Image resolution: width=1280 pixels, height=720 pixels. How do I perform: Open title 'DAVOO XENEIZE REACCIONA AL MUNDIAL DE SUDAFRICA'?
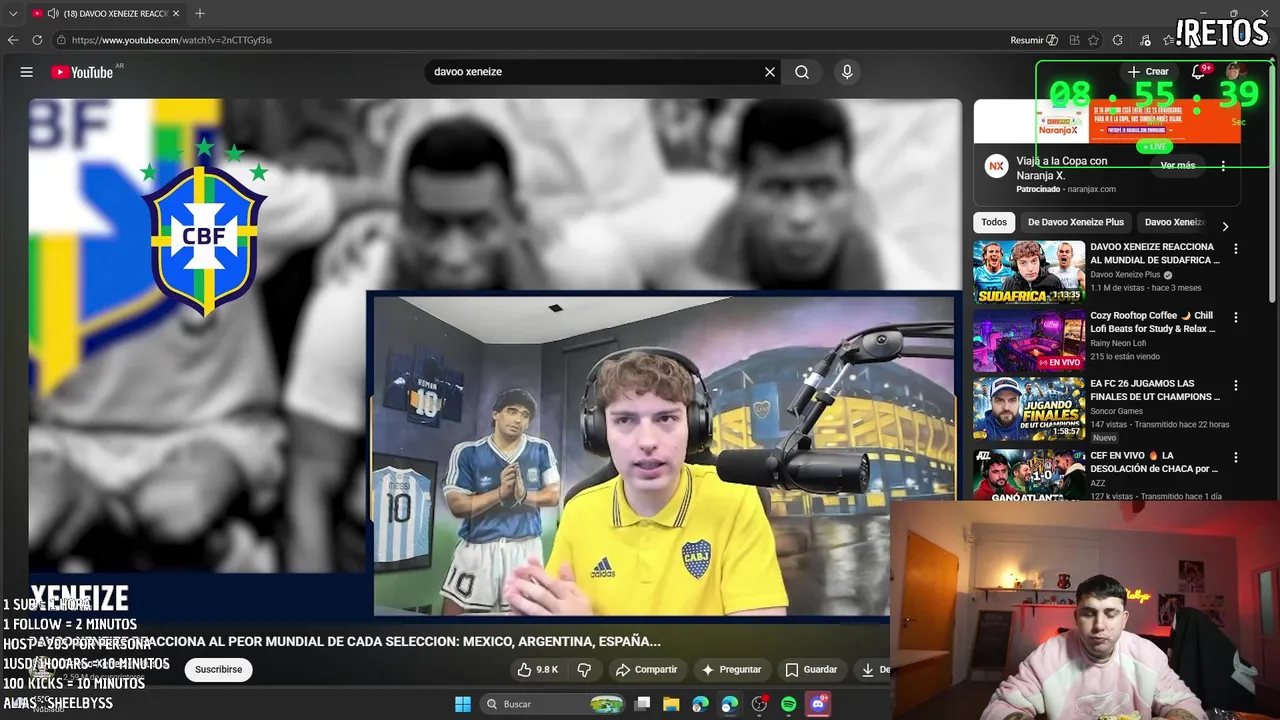click(x=1155, y=253)
